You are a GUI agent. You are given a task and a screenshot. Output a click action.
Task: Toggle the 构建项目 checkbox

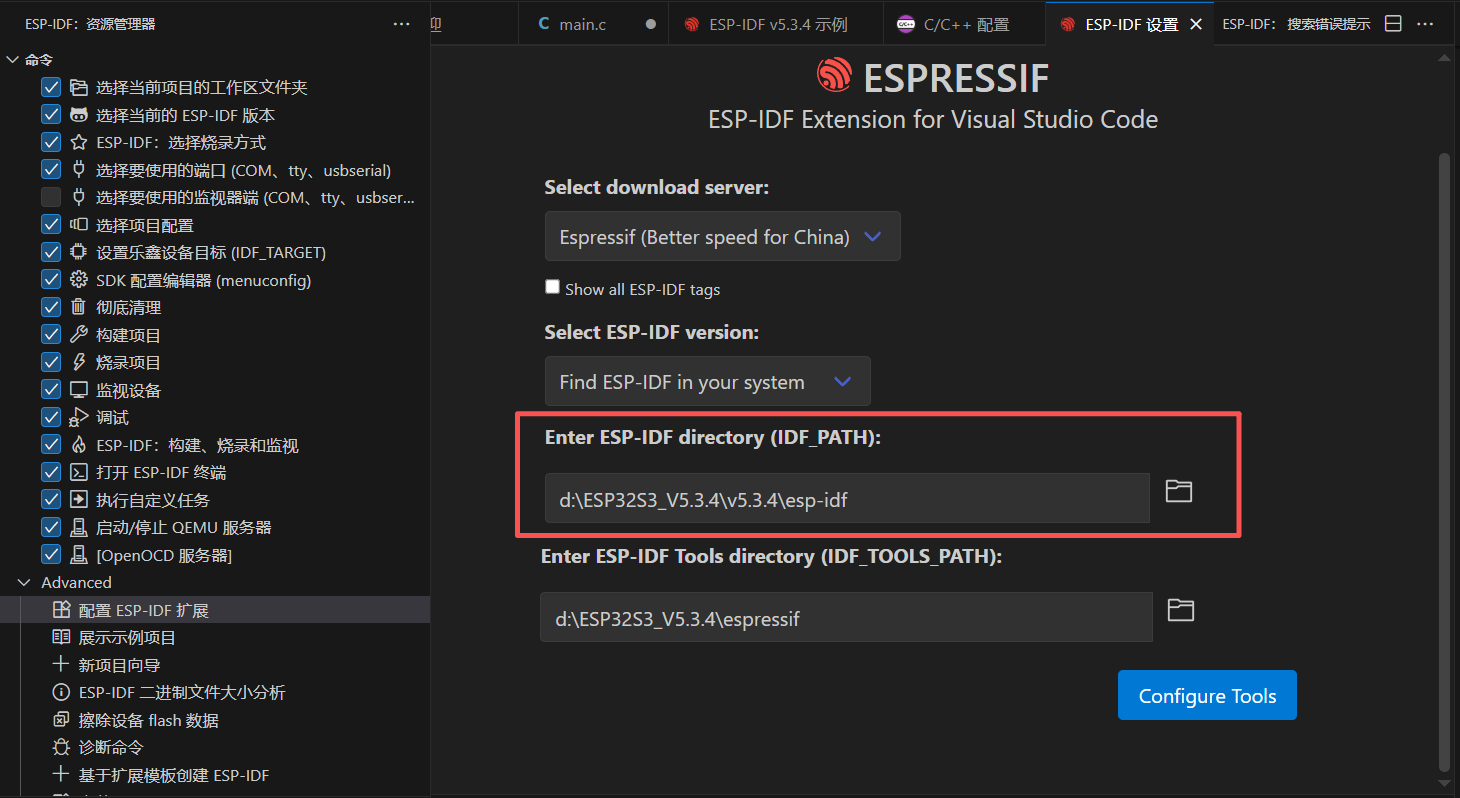tap(51, 335)
